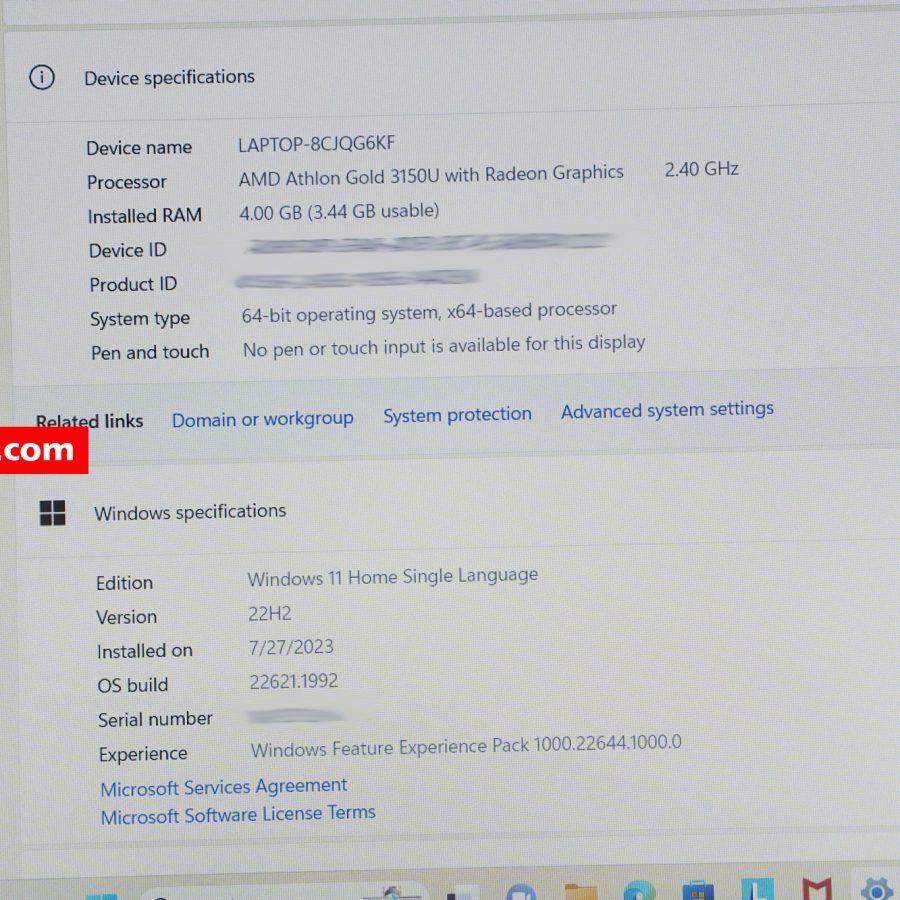
Task: Click the Installed on label
Action: pos(145,651)
